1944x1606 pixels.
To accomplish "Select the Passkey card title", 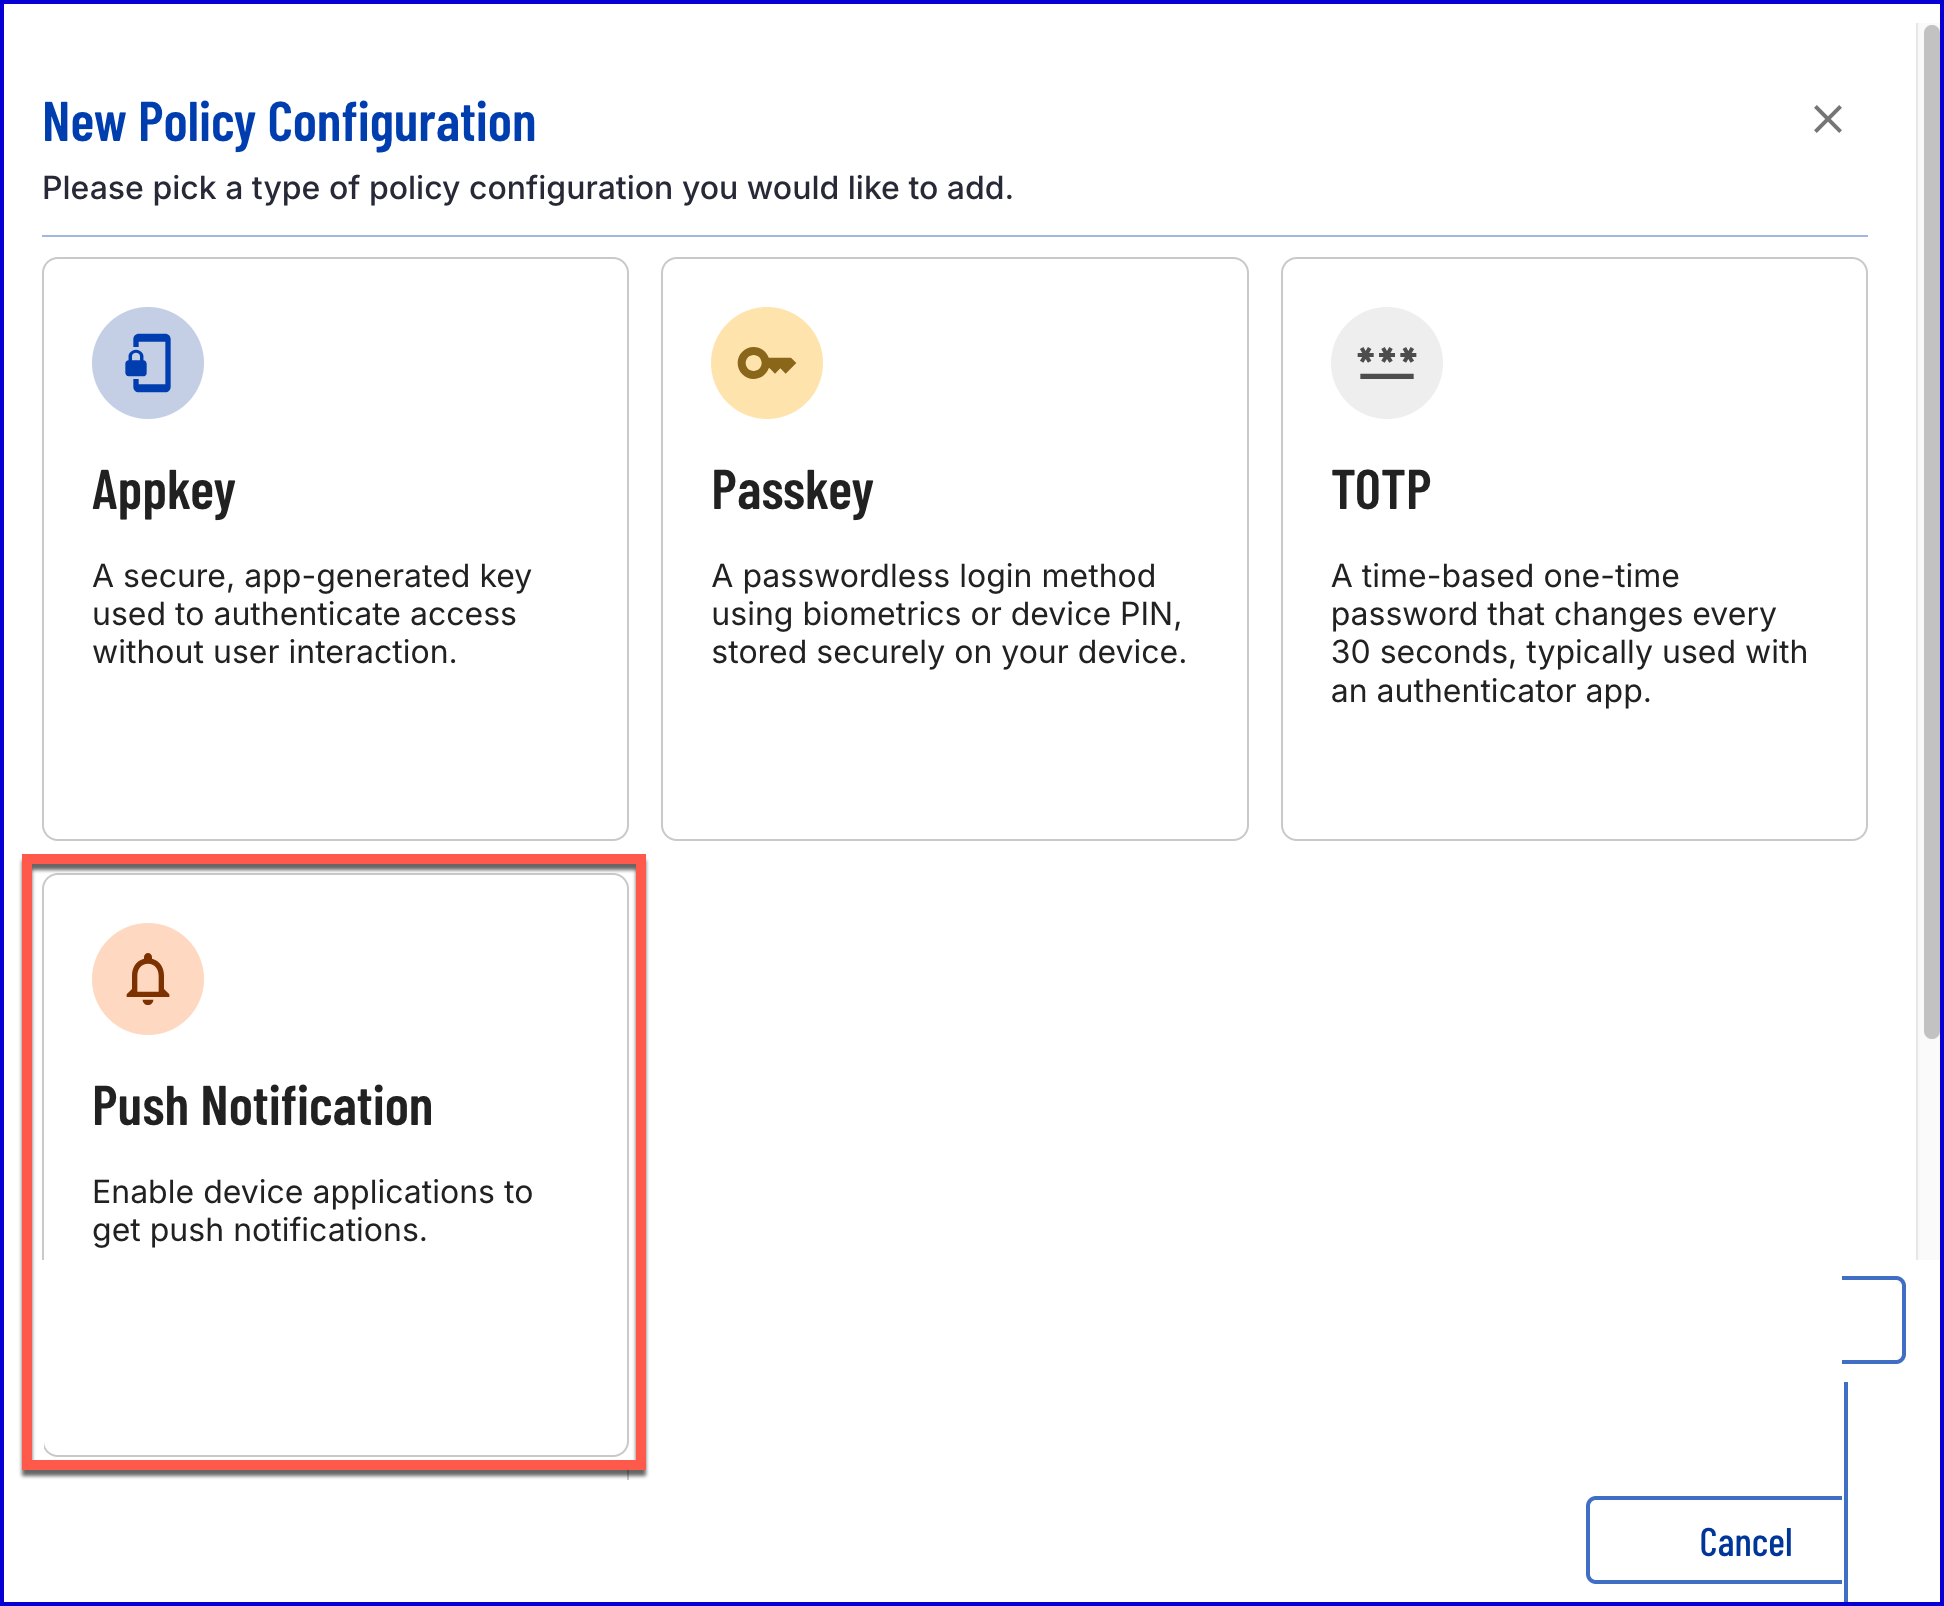I will [792, 491].
